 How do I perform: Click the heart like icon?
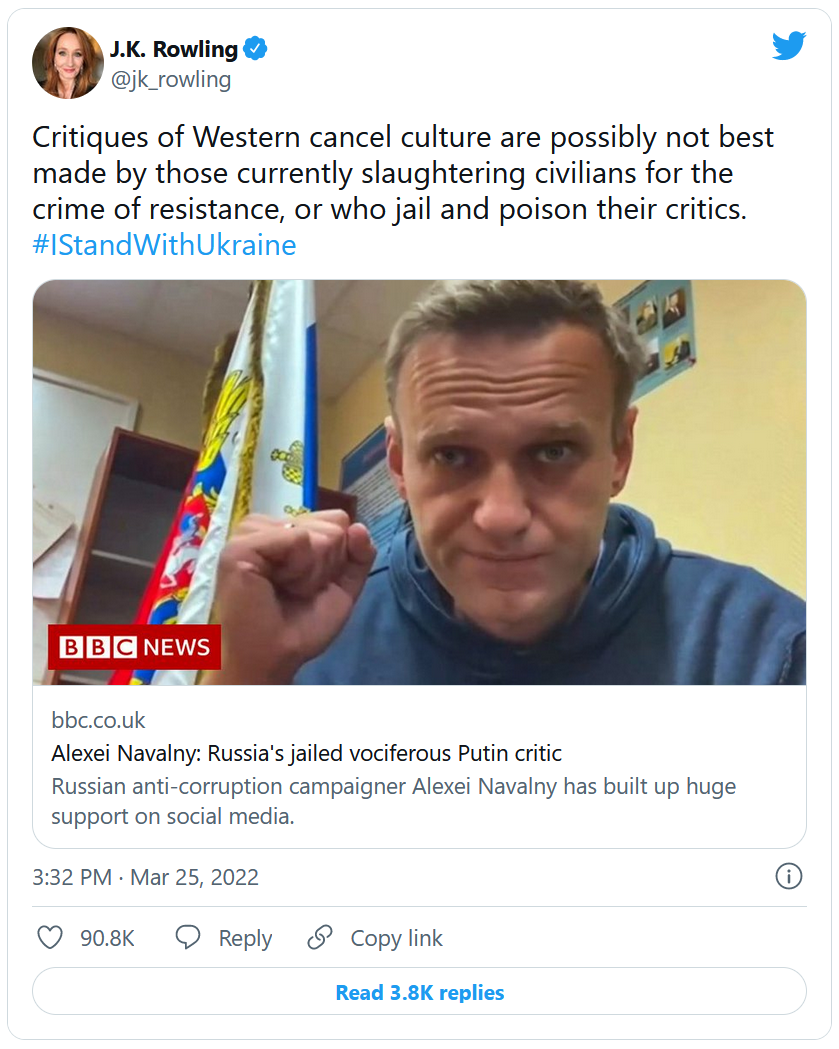(50, 938)
